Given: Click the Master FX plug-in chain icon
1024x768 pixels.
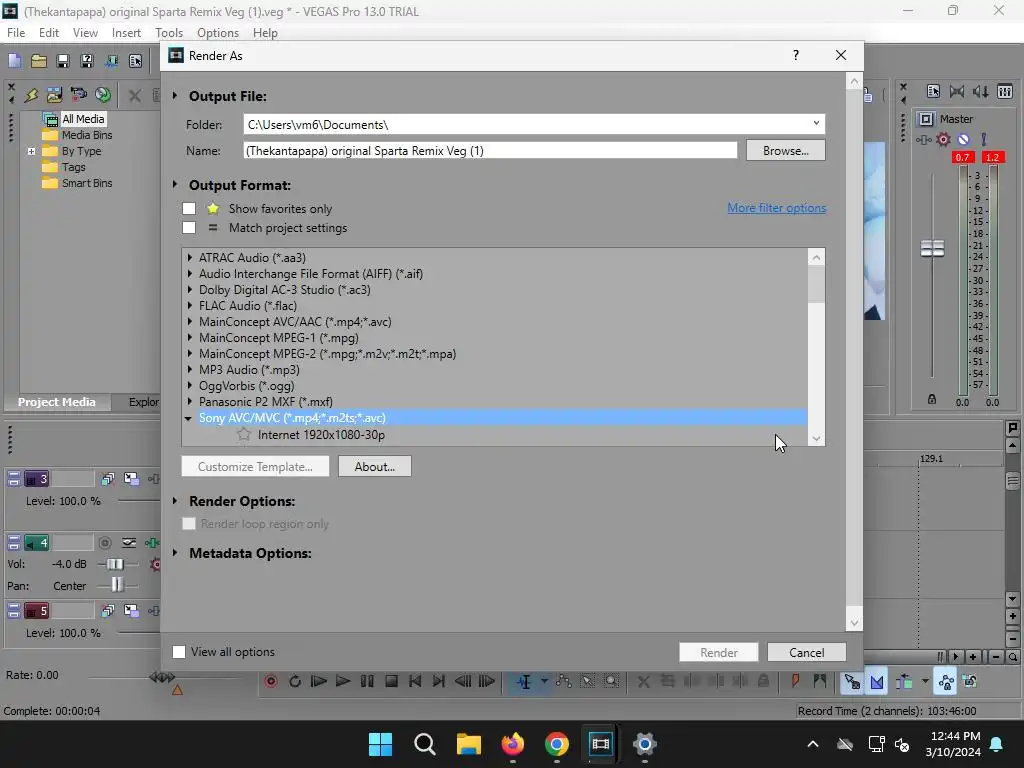Looking at the screenshot, I should point(923,139).
